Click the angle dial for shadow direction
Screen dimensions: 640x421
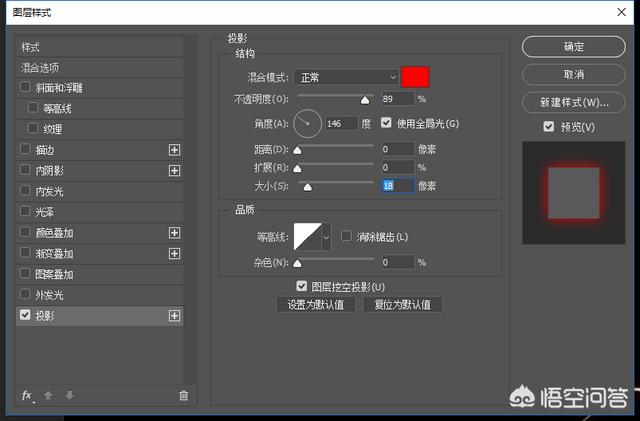pos(307,123)
